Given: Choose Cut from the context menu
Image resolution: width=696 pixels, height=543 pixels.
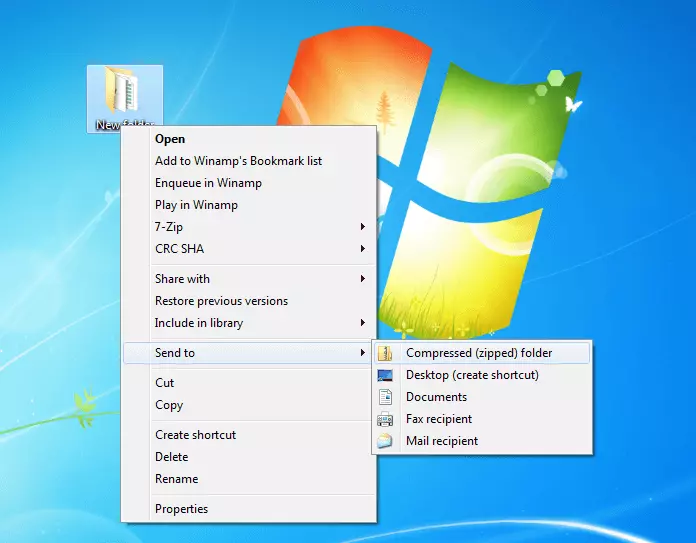Looking at the screenshot, I should tap(249, 383).
